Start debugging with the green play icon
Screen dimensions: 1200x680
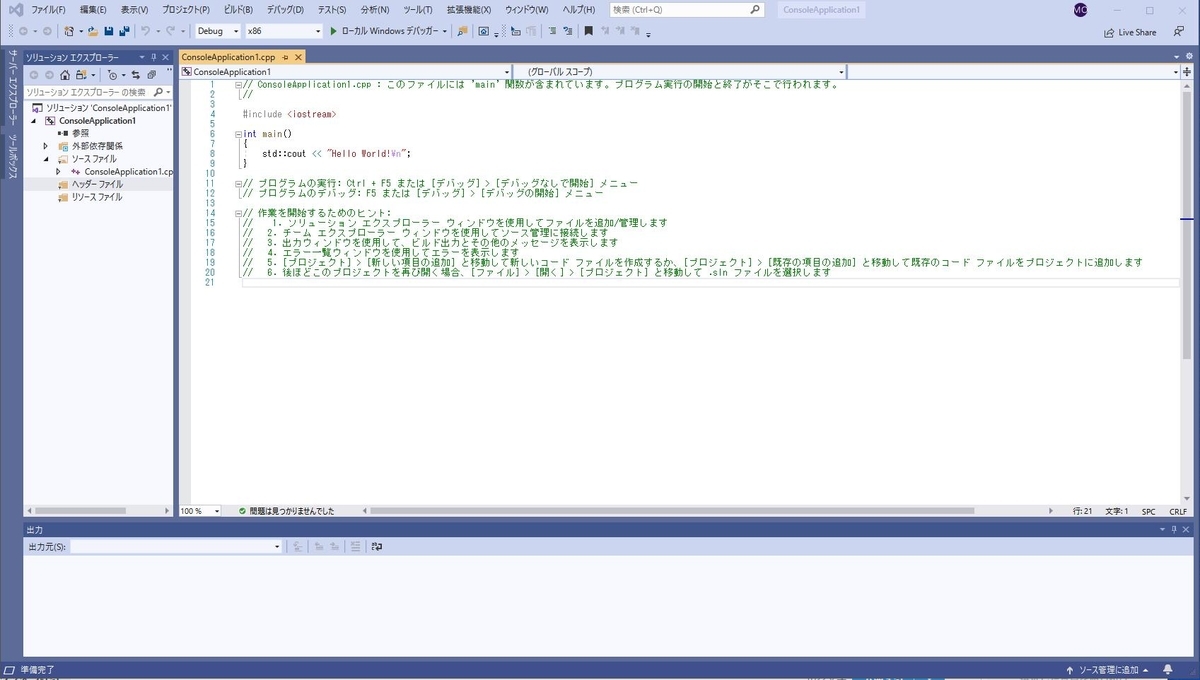(x=334, y=31)
